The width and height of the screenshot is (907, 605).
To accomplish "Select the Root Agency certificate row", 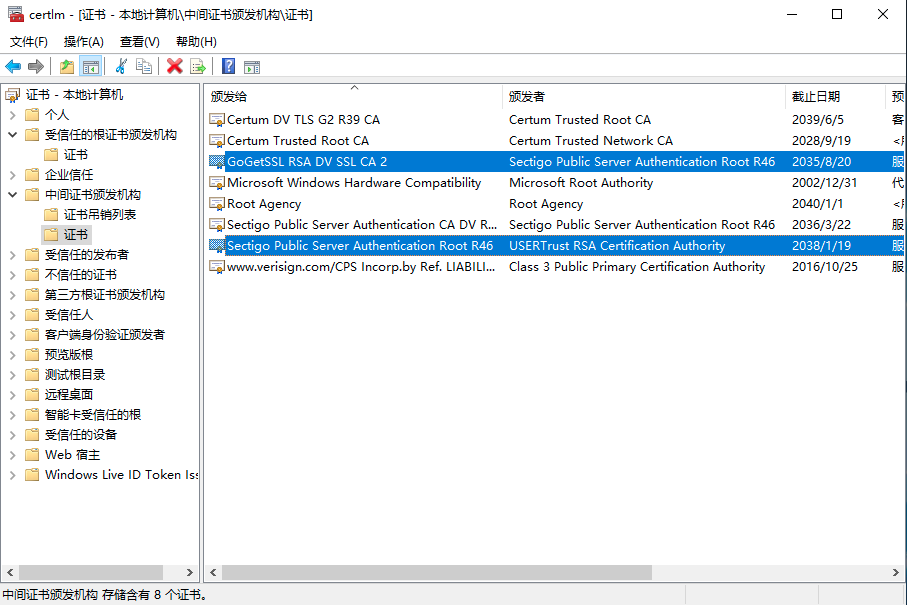I will pos(264,204).
